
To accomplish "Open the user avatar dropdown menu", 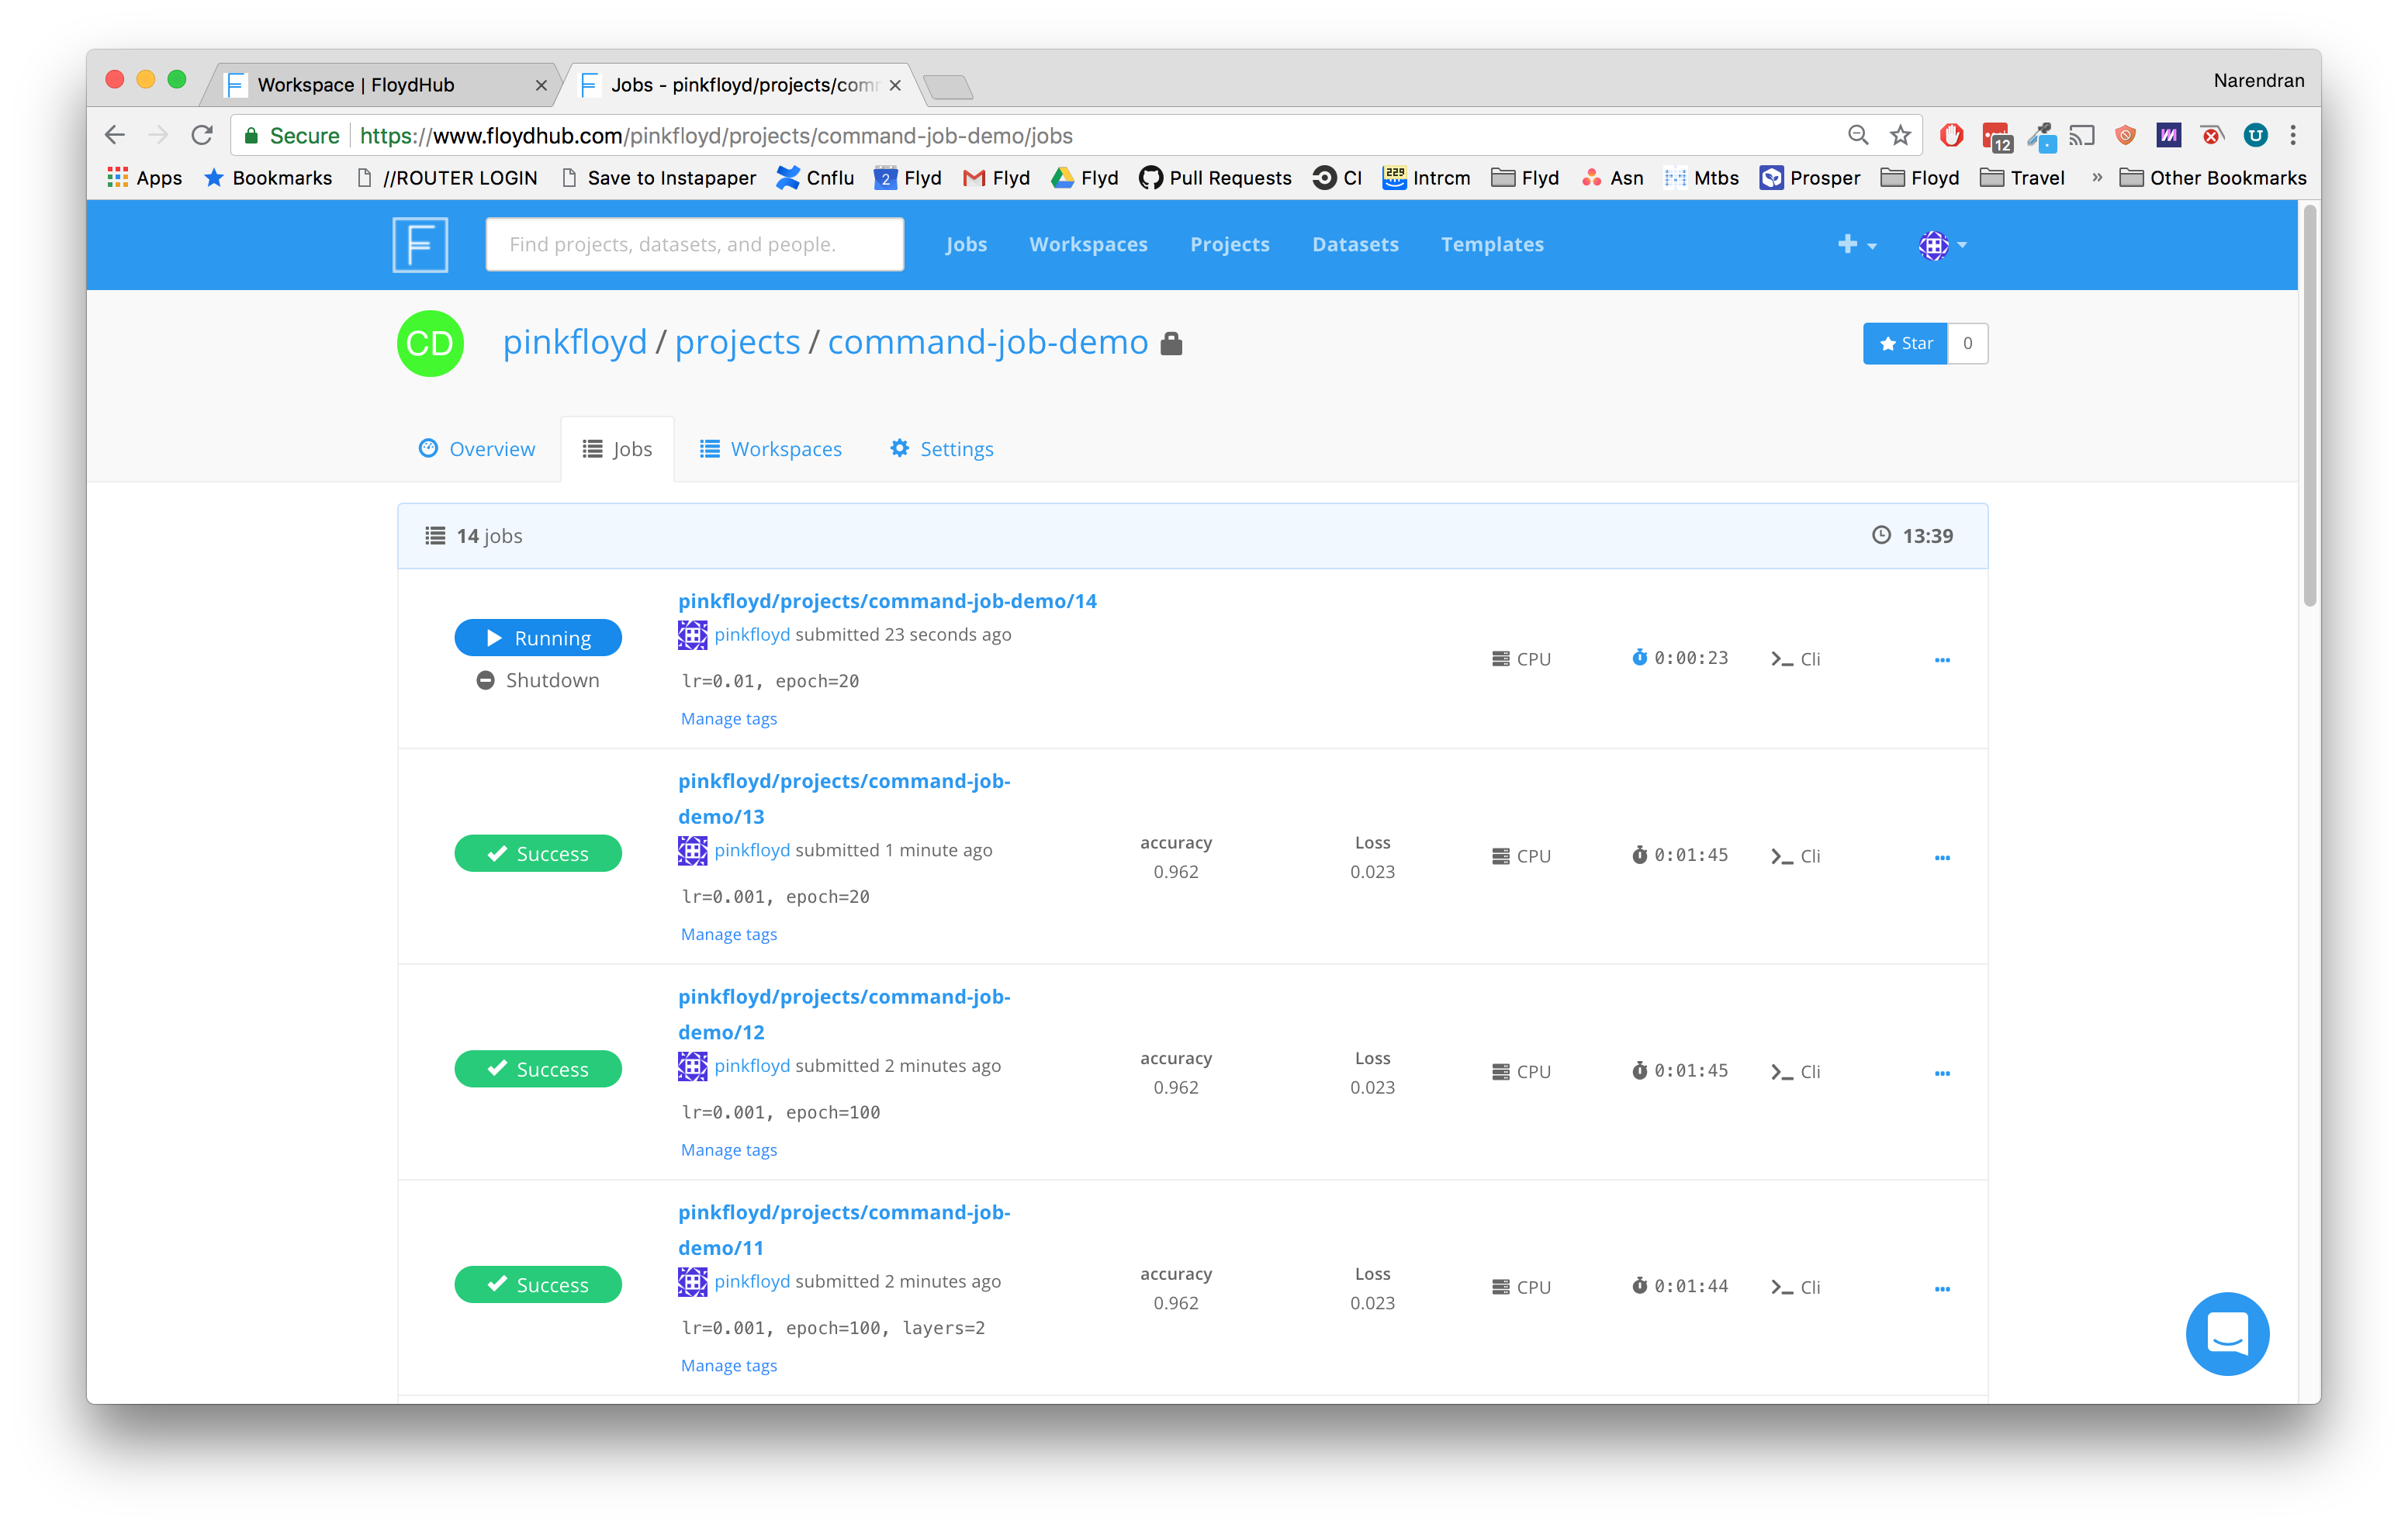I will coord(1942,245).
